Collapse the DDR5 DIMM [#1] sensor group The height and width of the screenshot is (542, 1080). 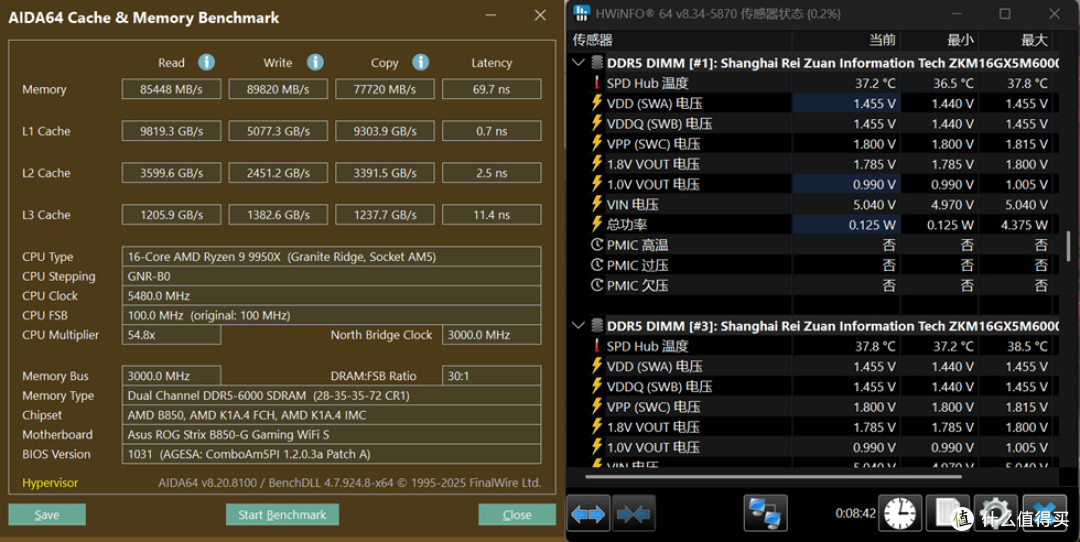pyautogui.click(x=579, y=63)
